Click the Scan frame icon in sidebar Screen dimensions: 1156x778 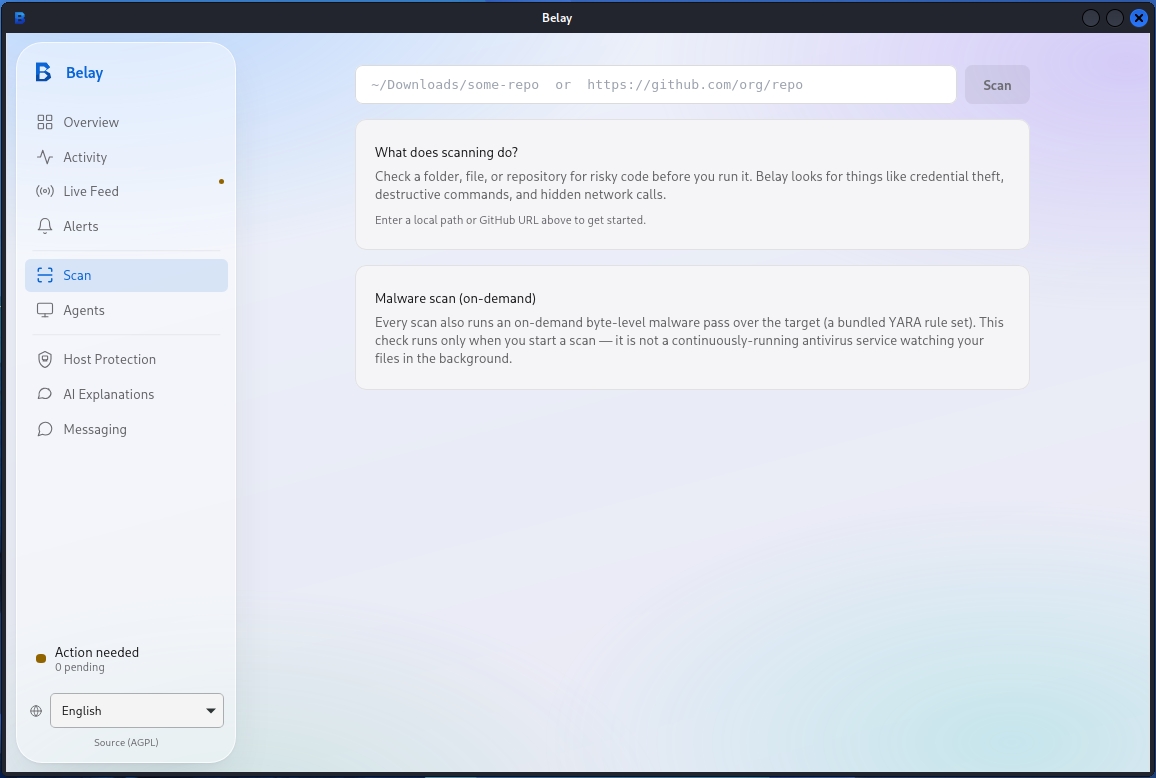coord(45,275)
